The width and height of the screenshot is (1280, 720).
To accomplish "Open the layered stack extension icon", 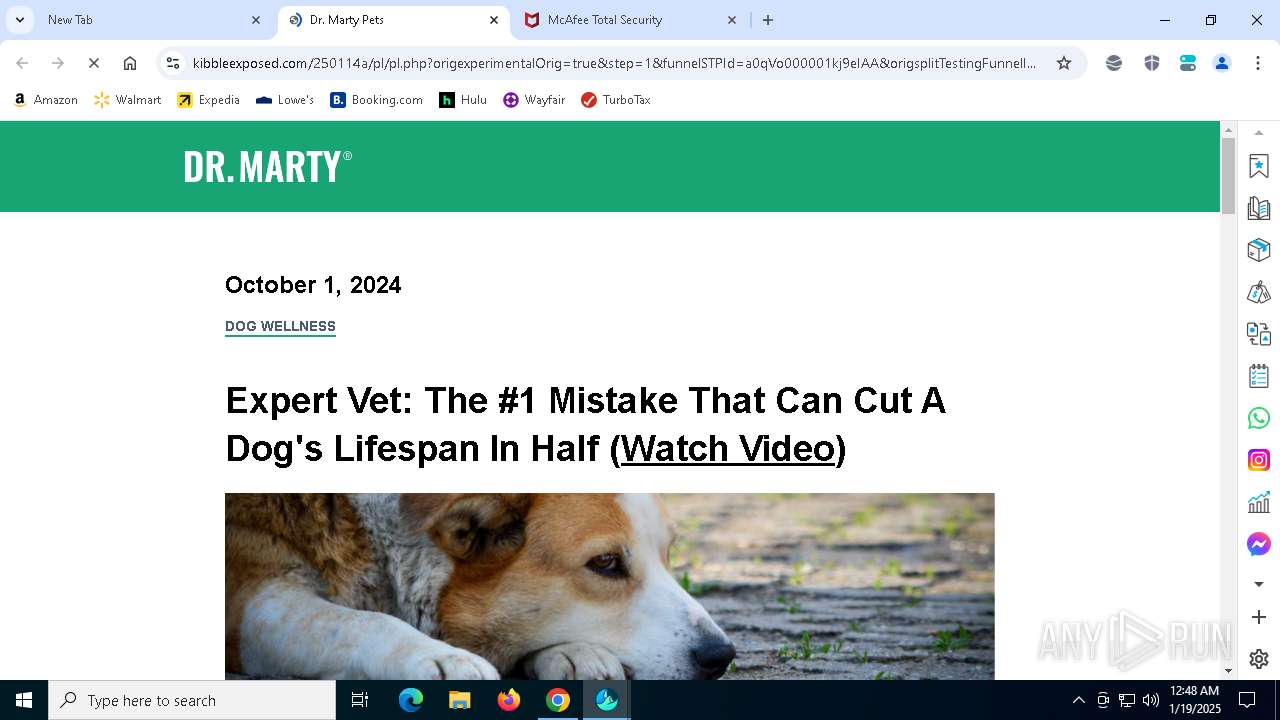I will click(x=1114, y=63).
